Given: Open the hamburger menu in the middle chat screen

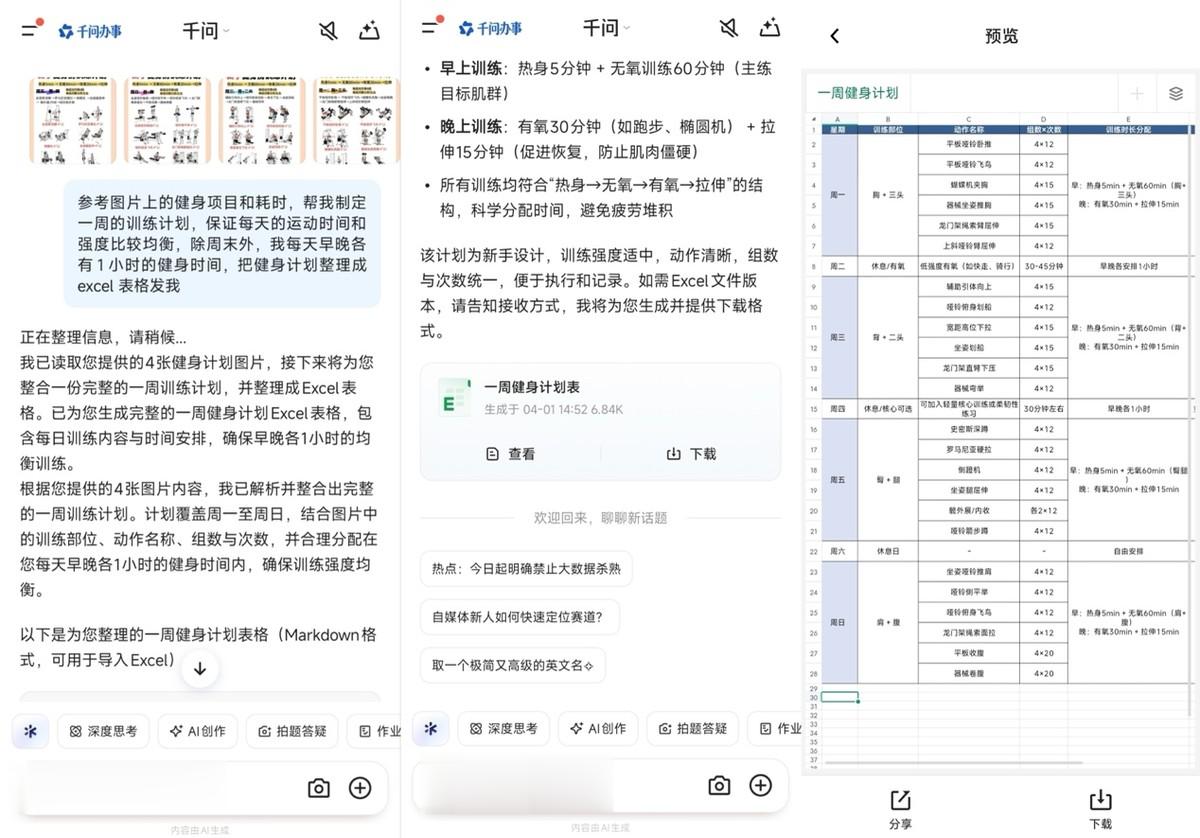Looking at the screenshot, I should point(431,27).
